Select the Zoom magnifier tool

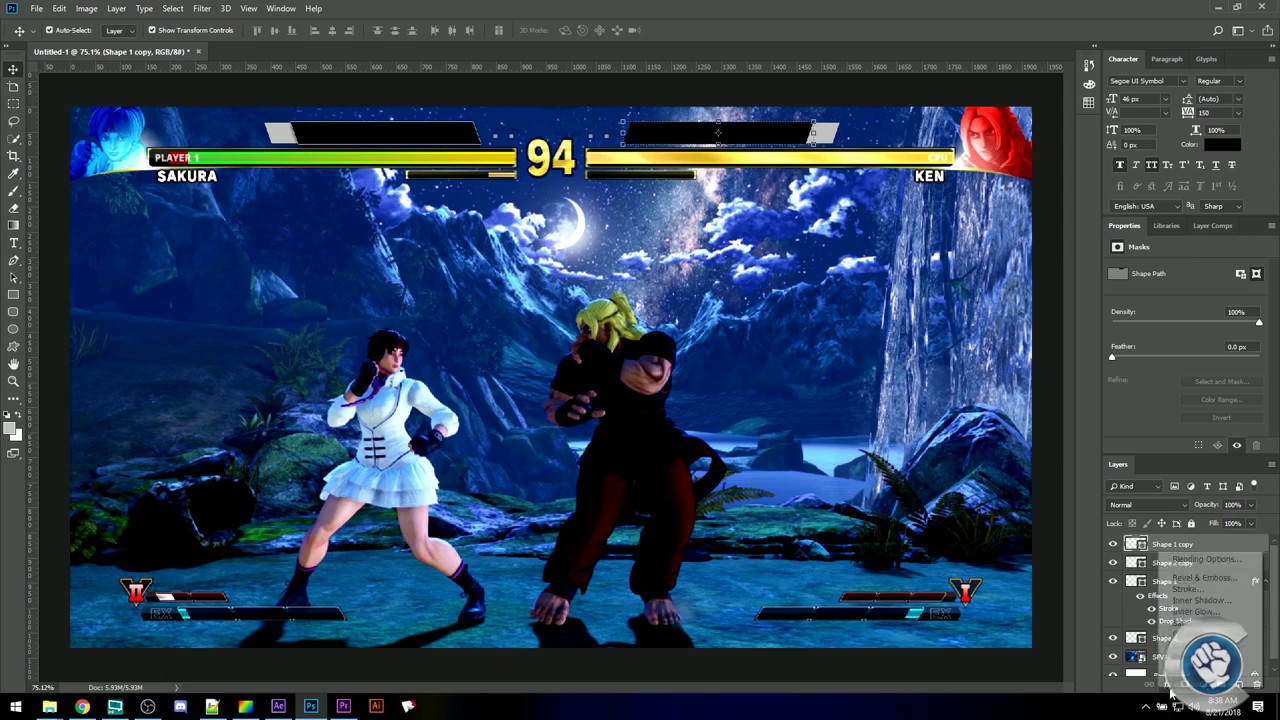click(13, 381)
